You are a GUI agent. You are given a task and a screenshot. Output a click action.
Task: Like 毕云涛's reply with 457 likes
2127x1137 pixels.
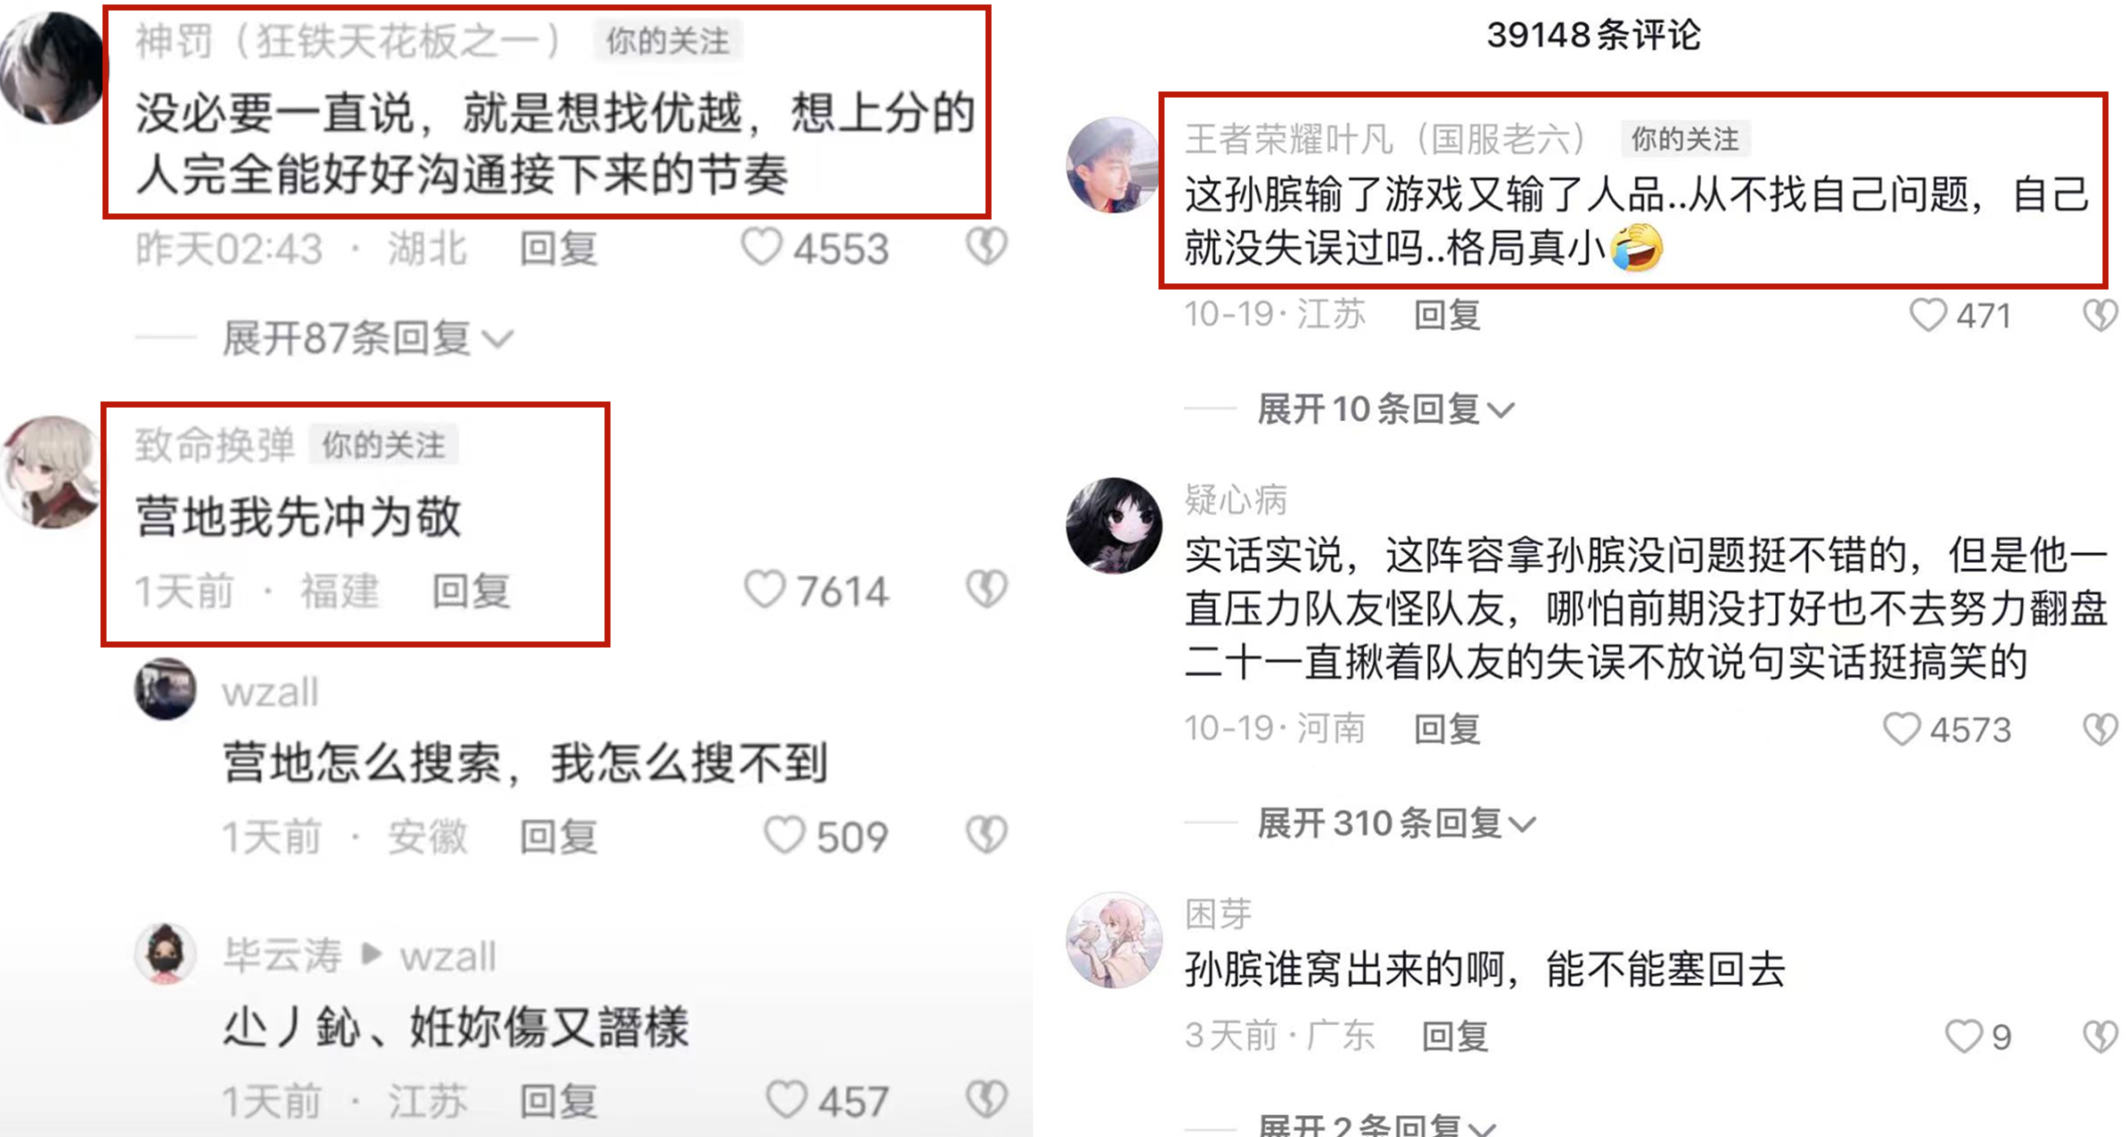(x=786, y=1100)
